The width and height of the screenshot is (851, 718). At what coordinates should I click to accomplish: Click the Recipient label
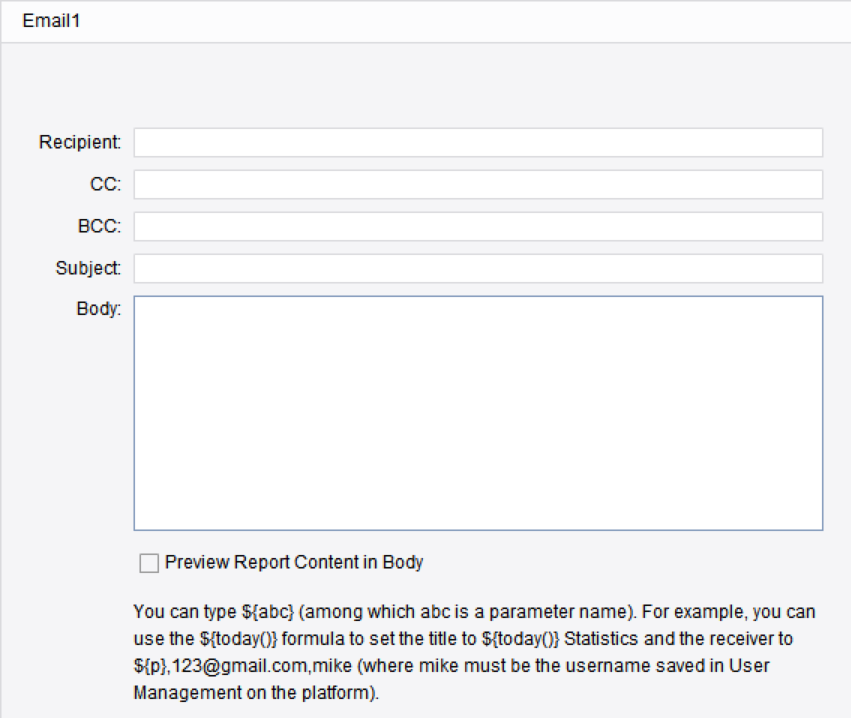tap(80, 142)
